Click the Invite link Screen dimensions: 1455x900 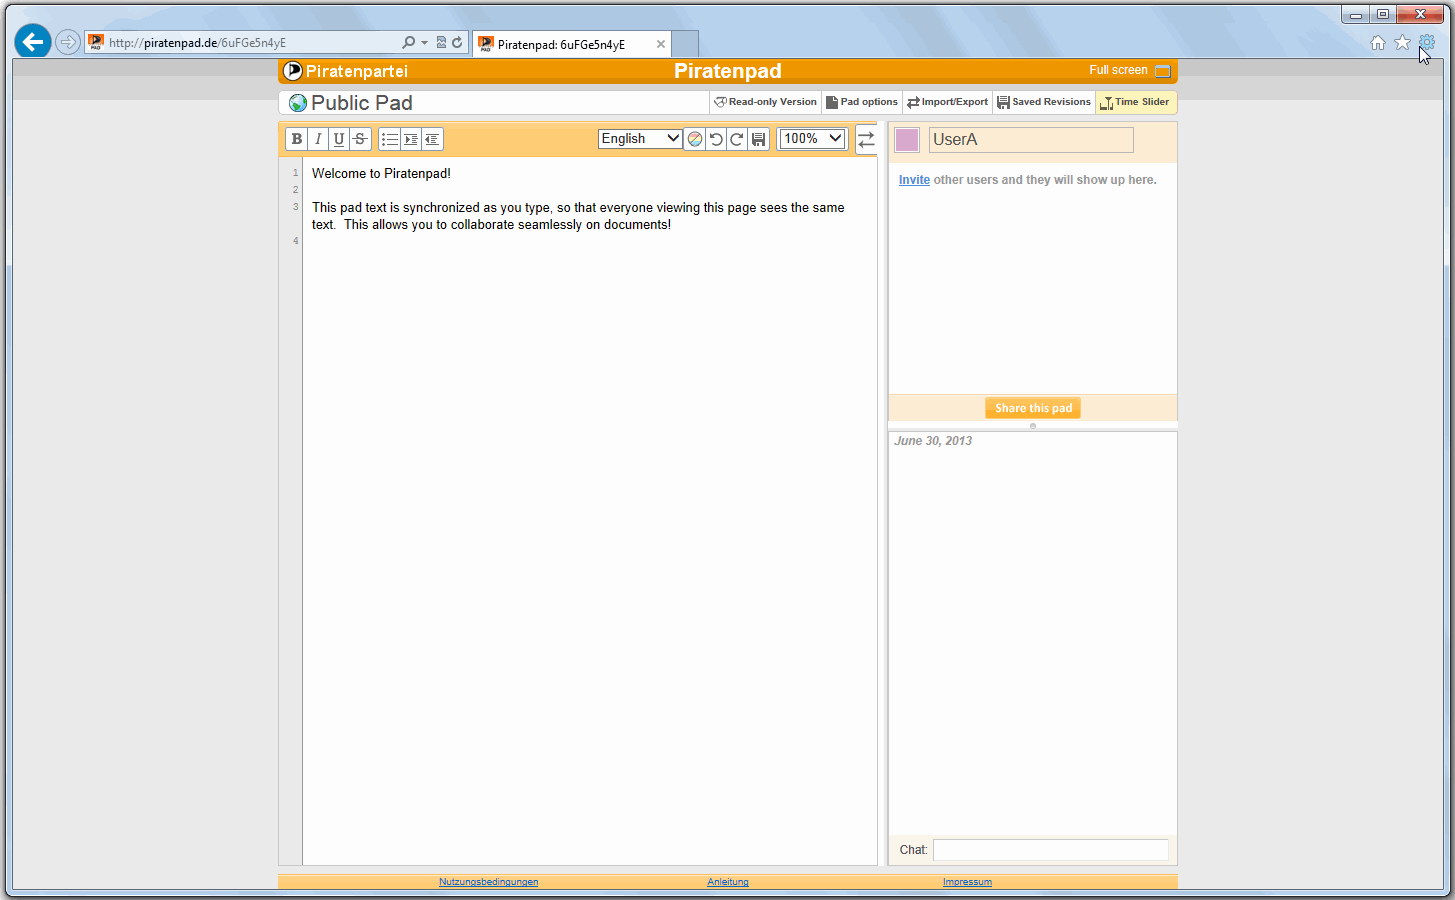point(914,180)
